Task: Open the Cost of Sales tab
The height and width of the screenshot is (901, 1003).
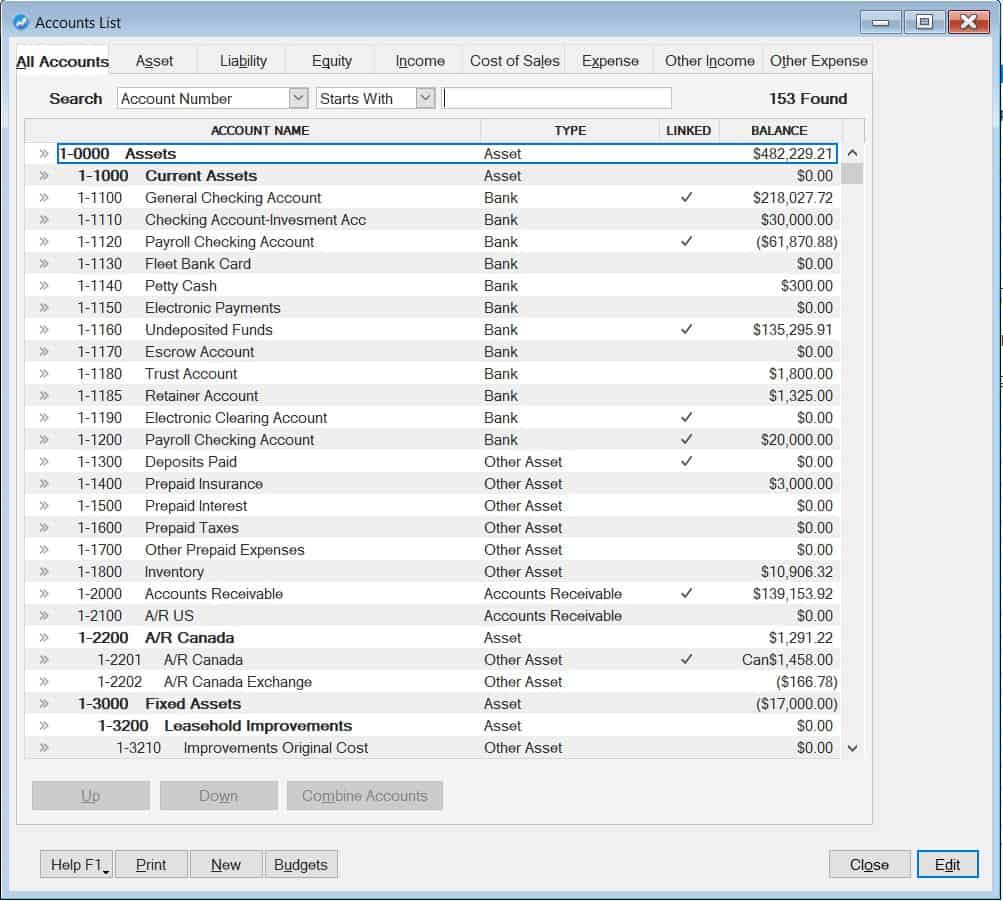Action: 515,61
